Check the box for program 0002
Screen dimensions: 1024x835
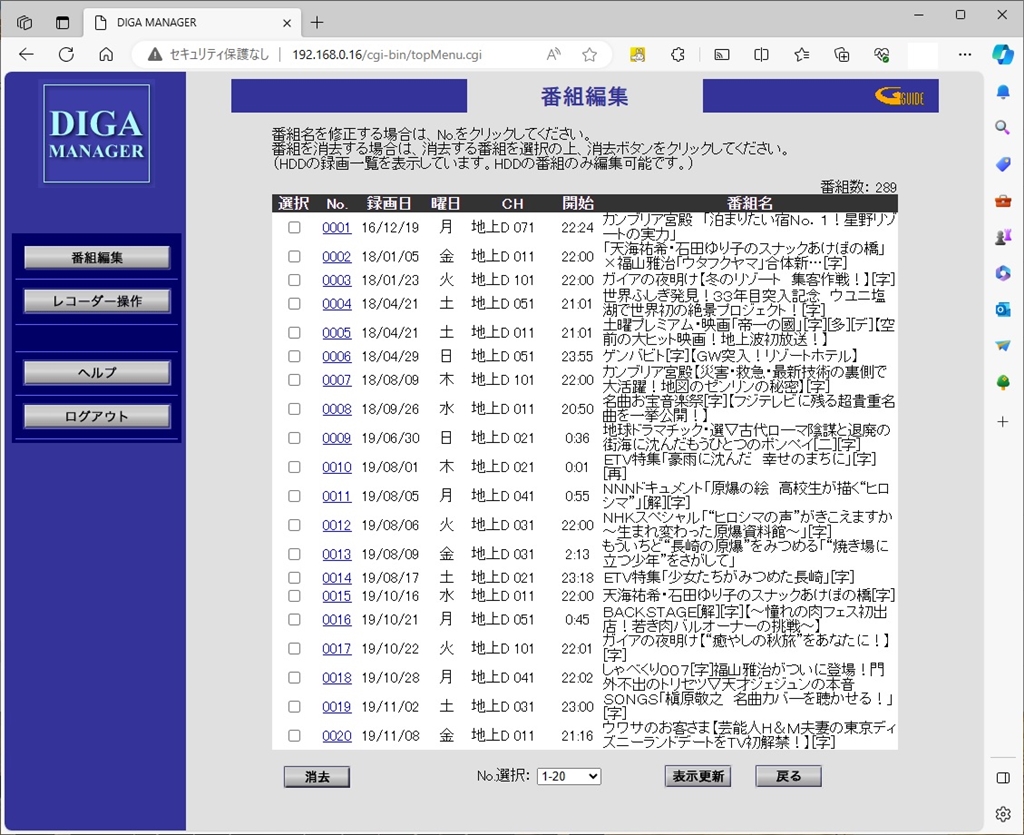[x=295, y=257]
